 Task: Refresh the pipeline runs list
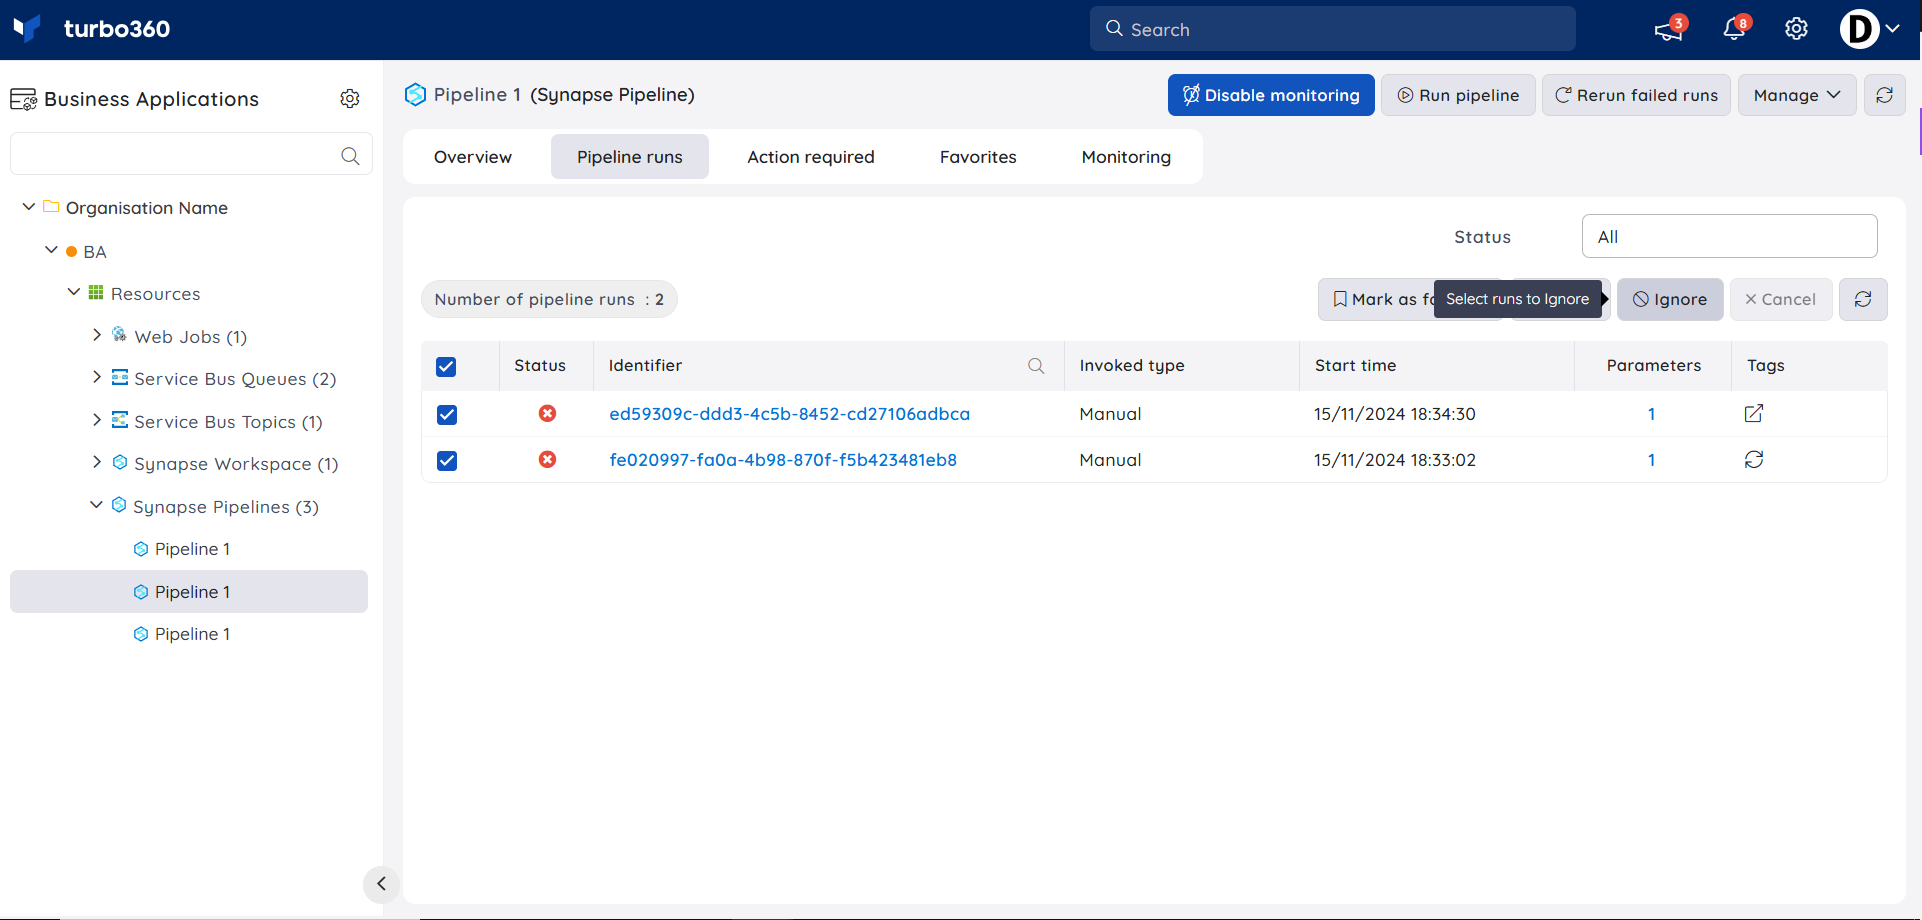click(1863, 299)
